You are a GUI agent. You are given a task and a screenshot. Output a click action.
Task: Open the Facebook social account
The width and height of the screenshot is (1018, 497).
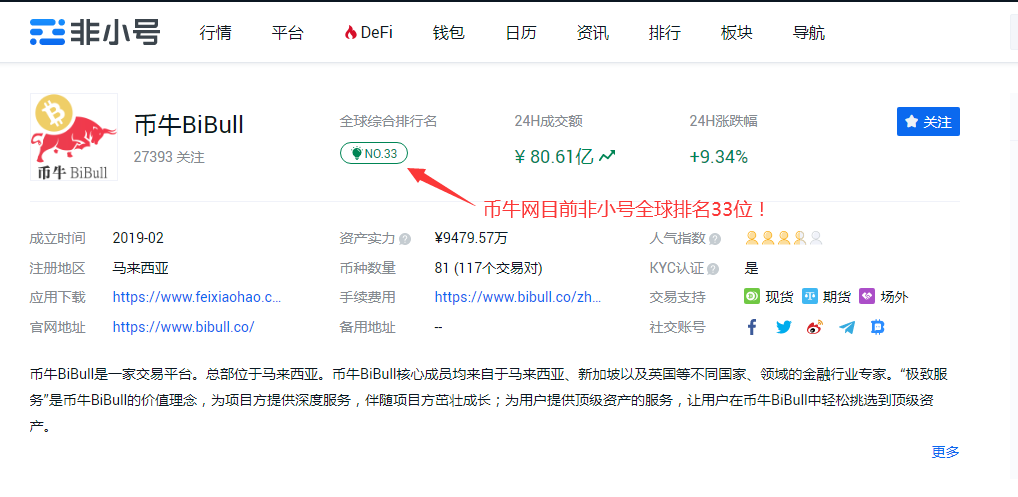(x=752, y=327)
